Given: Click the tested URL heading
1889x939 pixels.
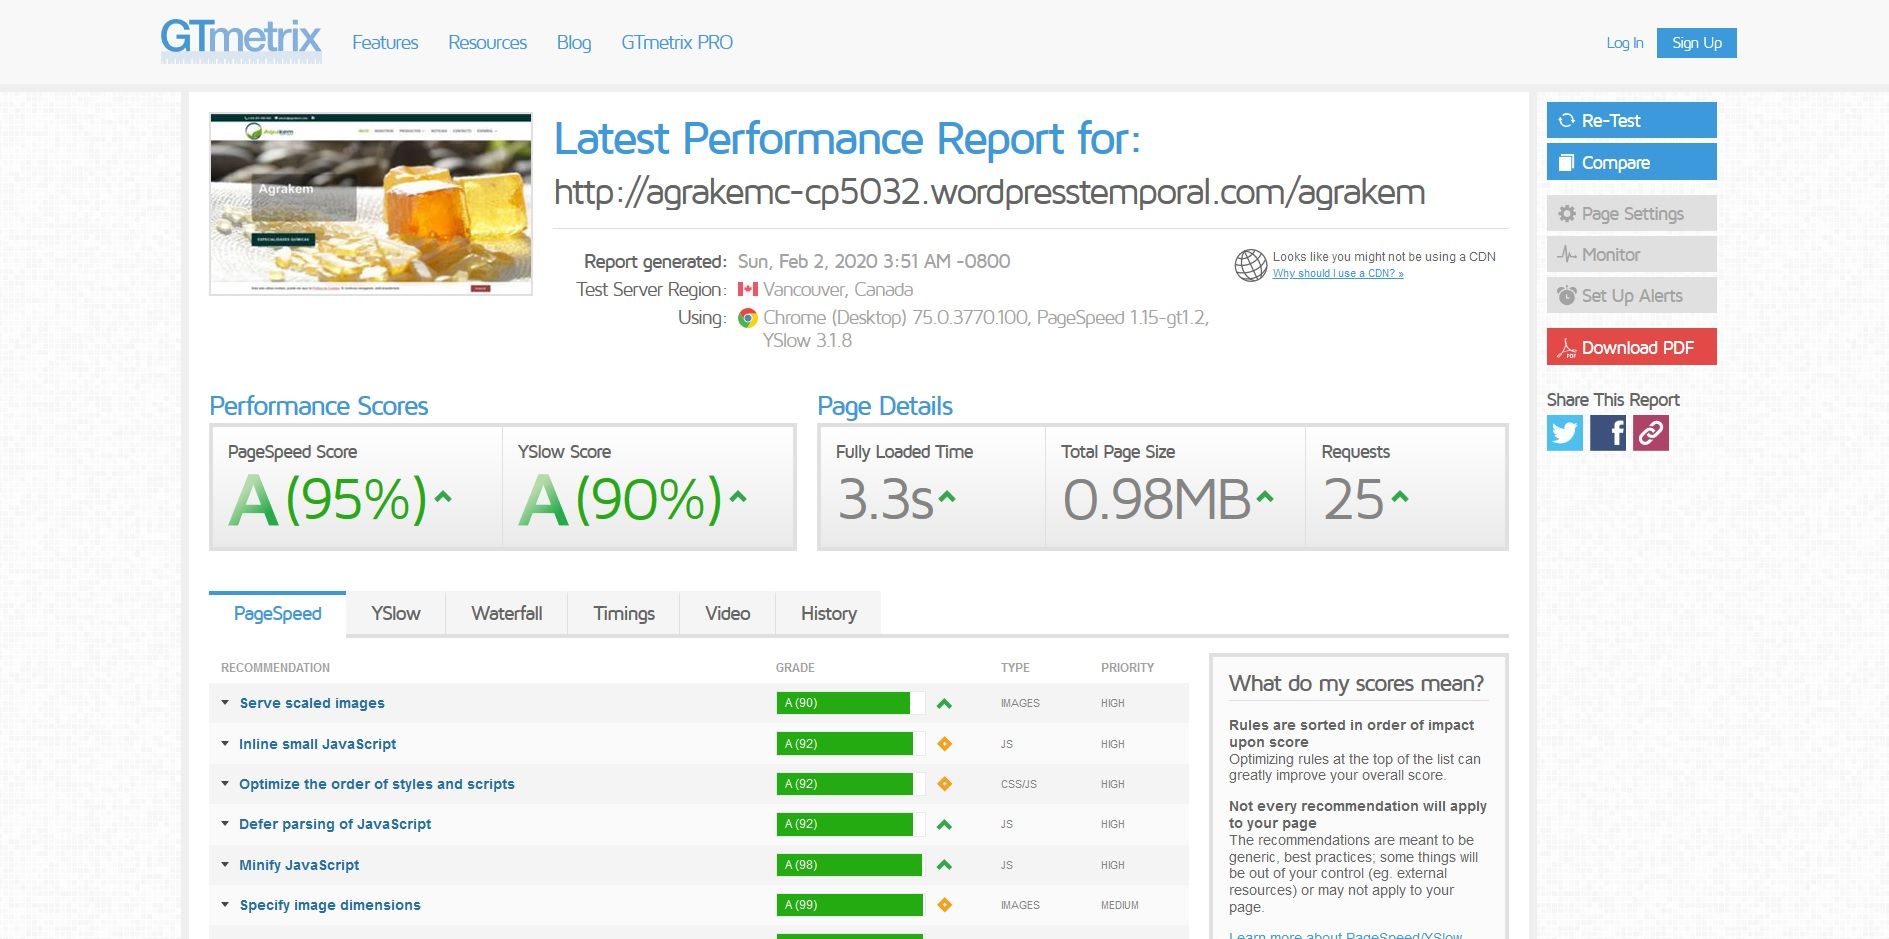Looking at the screenshot, I should click(x=990, y=192).
